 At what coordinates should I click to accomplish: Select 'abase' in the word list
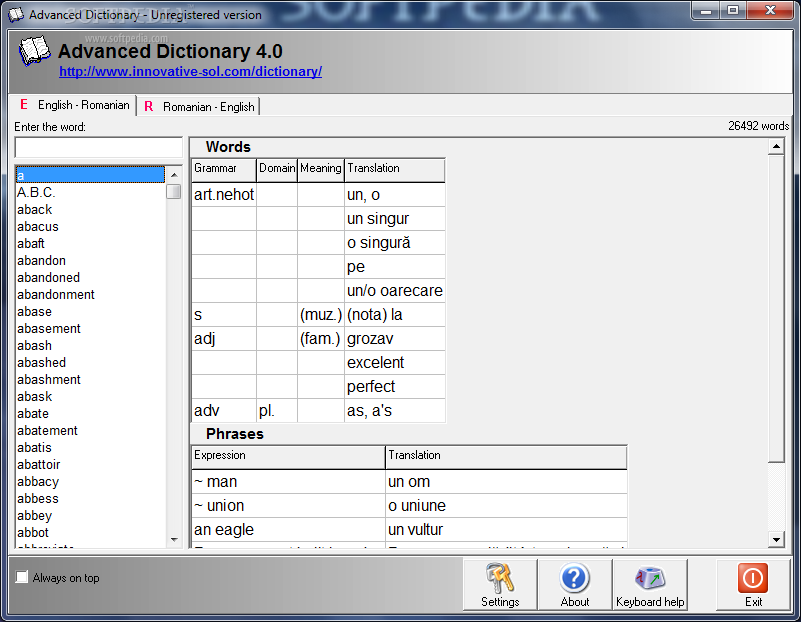[x=90, y=312]
